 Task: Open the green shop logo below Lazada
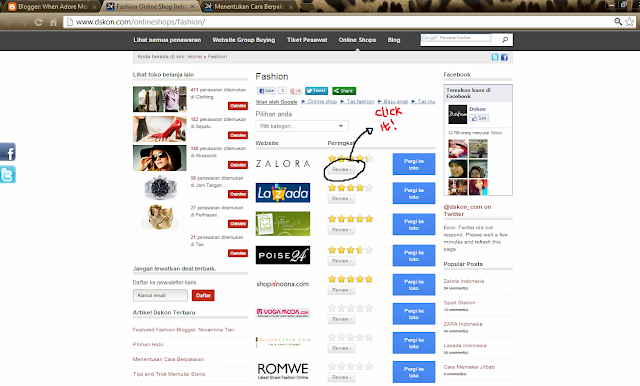283,224
